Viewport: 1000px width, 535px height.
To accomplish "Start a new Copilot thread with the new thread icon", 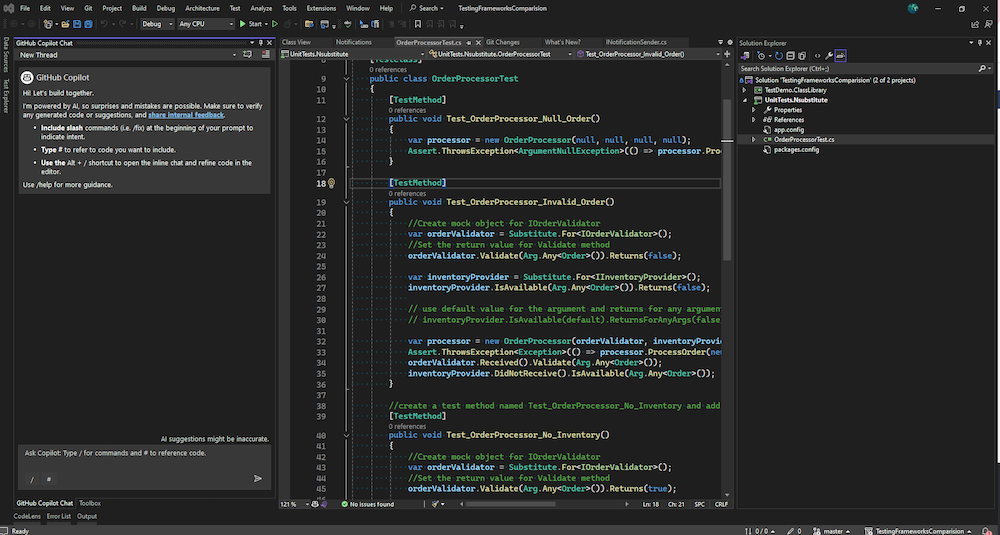I will click(247, 55).
